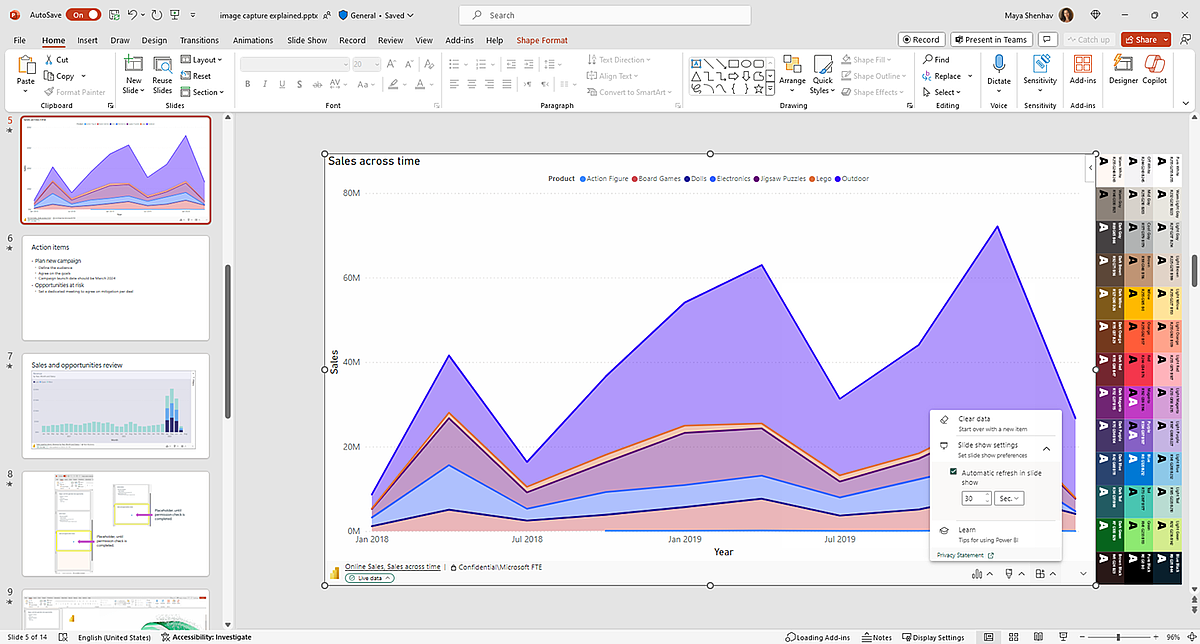1200x644 pixels.
Task: Click the Present in Teams button
Action: click(x=991, y=39)
